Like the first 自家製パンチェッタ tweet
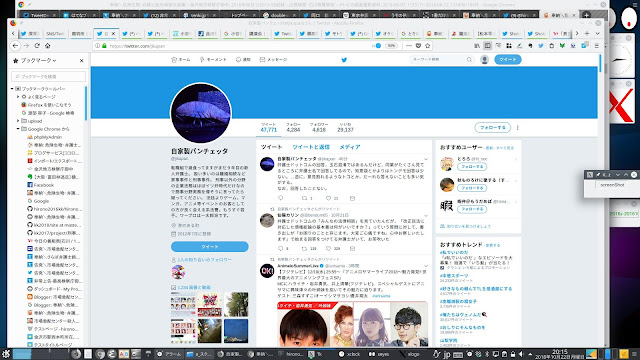Image resolution: width=640 pixels, height=360 pixels. point(328,198)
